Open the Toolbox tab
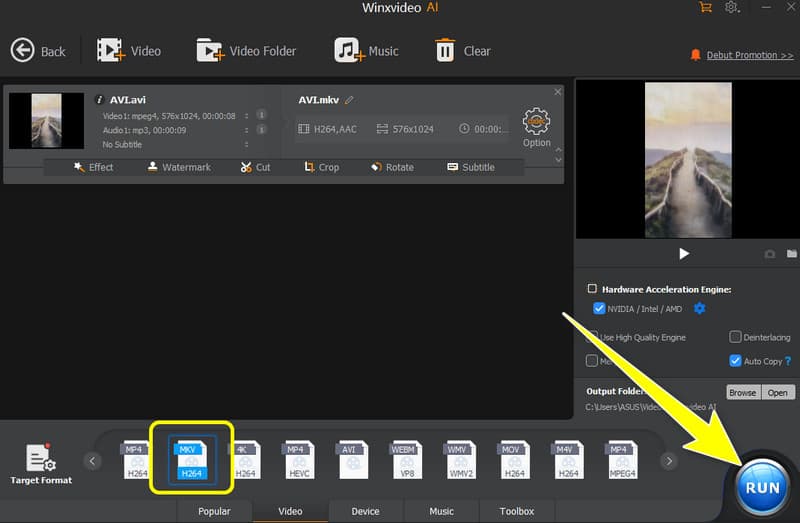Image resolution: width=800 pixels, height=523 pixels. pos(517,511)
